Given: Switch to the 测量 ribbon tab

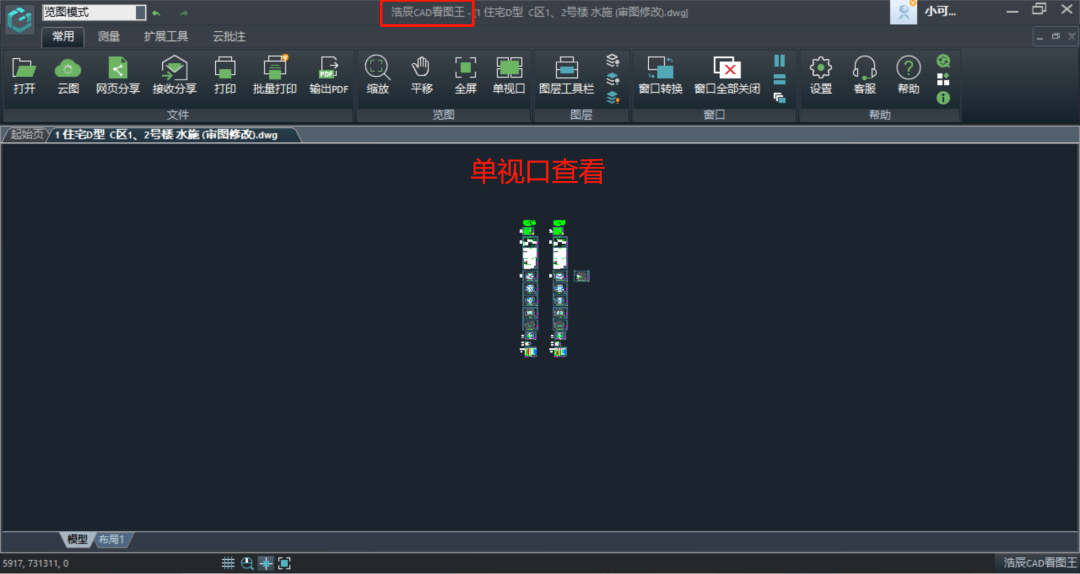Looking at the screenshot, I should coord(108,37).
